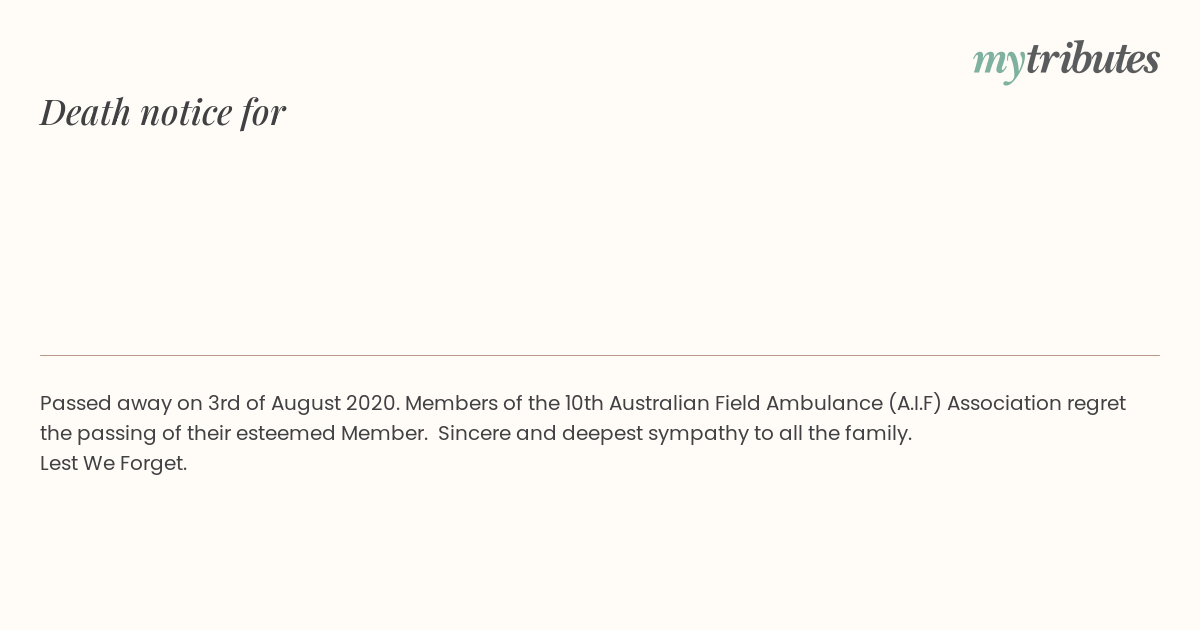This screenshot has height=630, width=1200.
Task: Click the 'to all the family' text
Action: [x=830, y=434]
